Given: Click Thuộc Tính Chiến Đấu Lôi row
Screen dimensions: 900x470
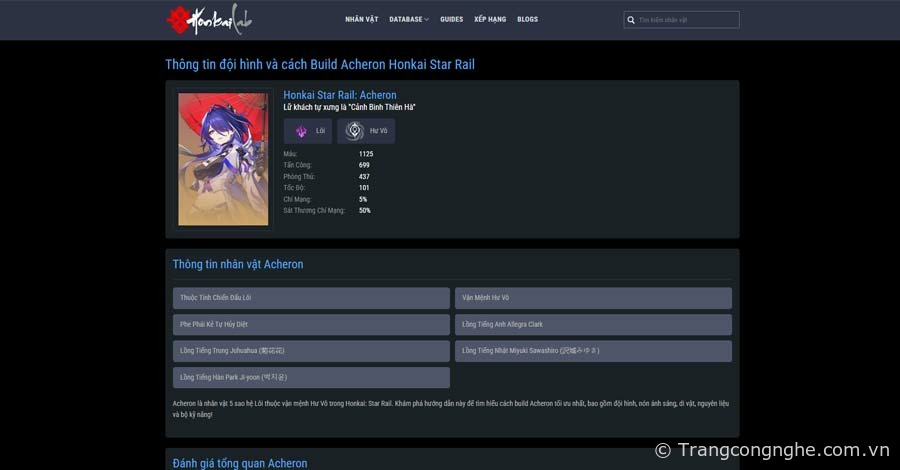Looking at the screenshot, I should pyautogui.click(x=311, y=298).
